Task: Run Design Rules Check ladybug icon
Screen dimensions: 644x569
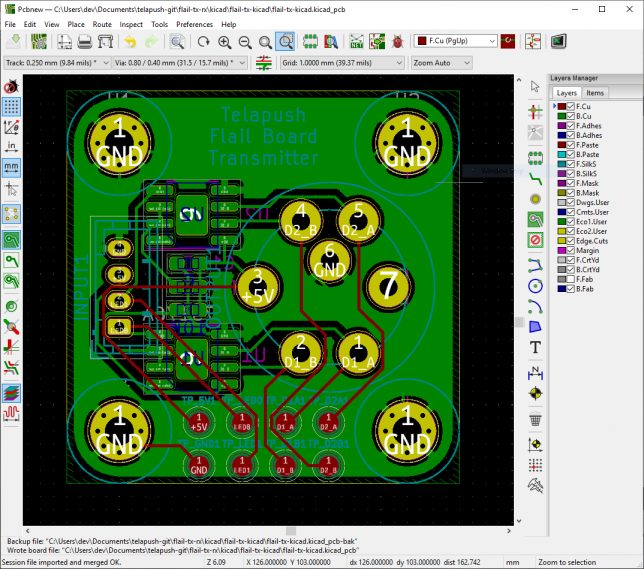Action: pyautogui.click(x=397, y=41)
